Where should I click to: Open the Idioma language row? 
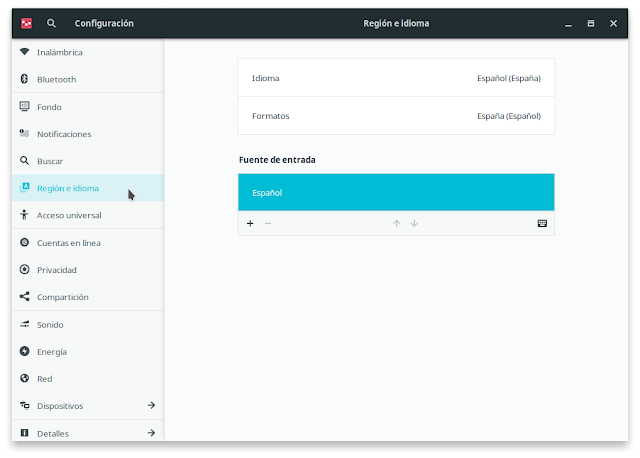tap(396, 78)
